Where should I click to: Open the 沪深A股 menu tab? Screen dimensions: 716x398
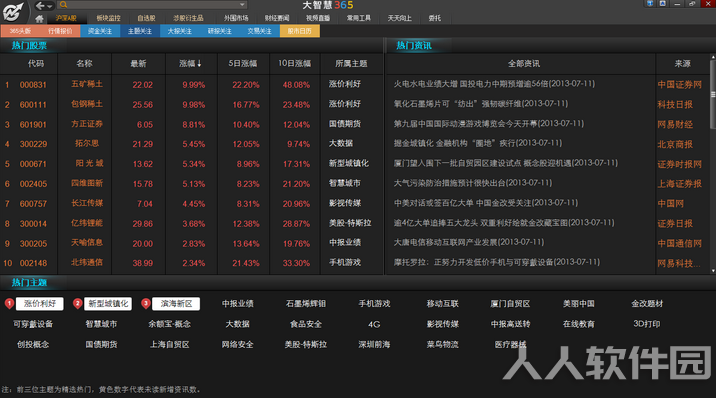pos(66,18)
